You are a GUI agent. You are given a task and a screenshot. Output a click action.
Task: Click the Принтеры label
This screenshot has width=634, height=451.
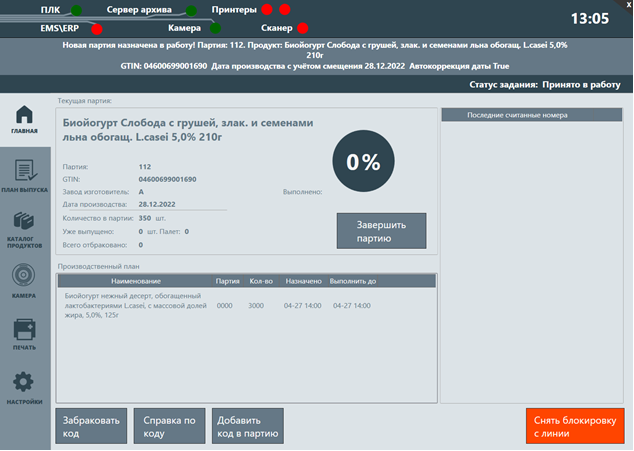(234, 10)
